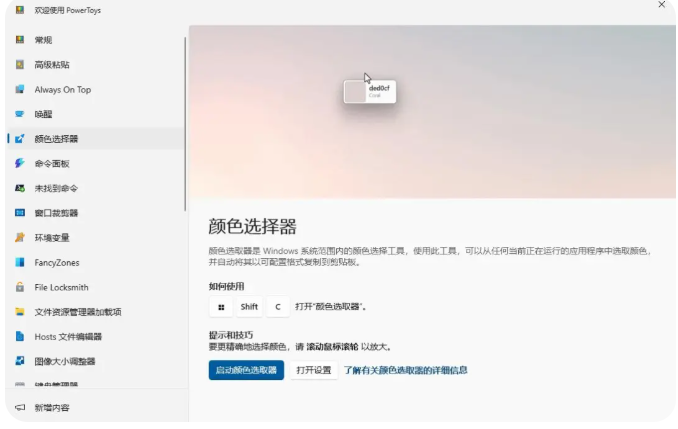Click the 打开设置 open settings button
678x429 pixels.
click(313, 370)
